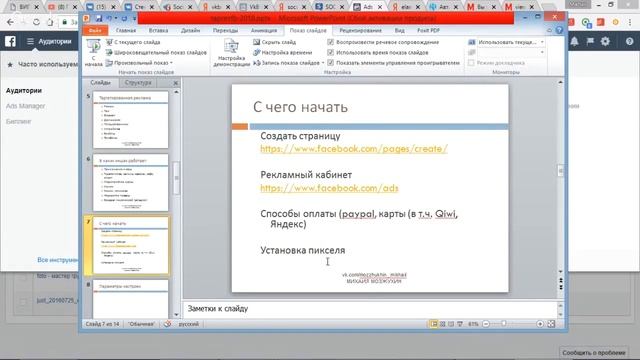Expand Record Slide Show dropdown arrow
Viewport: 640px width, 360px height.
pos(323,63)
